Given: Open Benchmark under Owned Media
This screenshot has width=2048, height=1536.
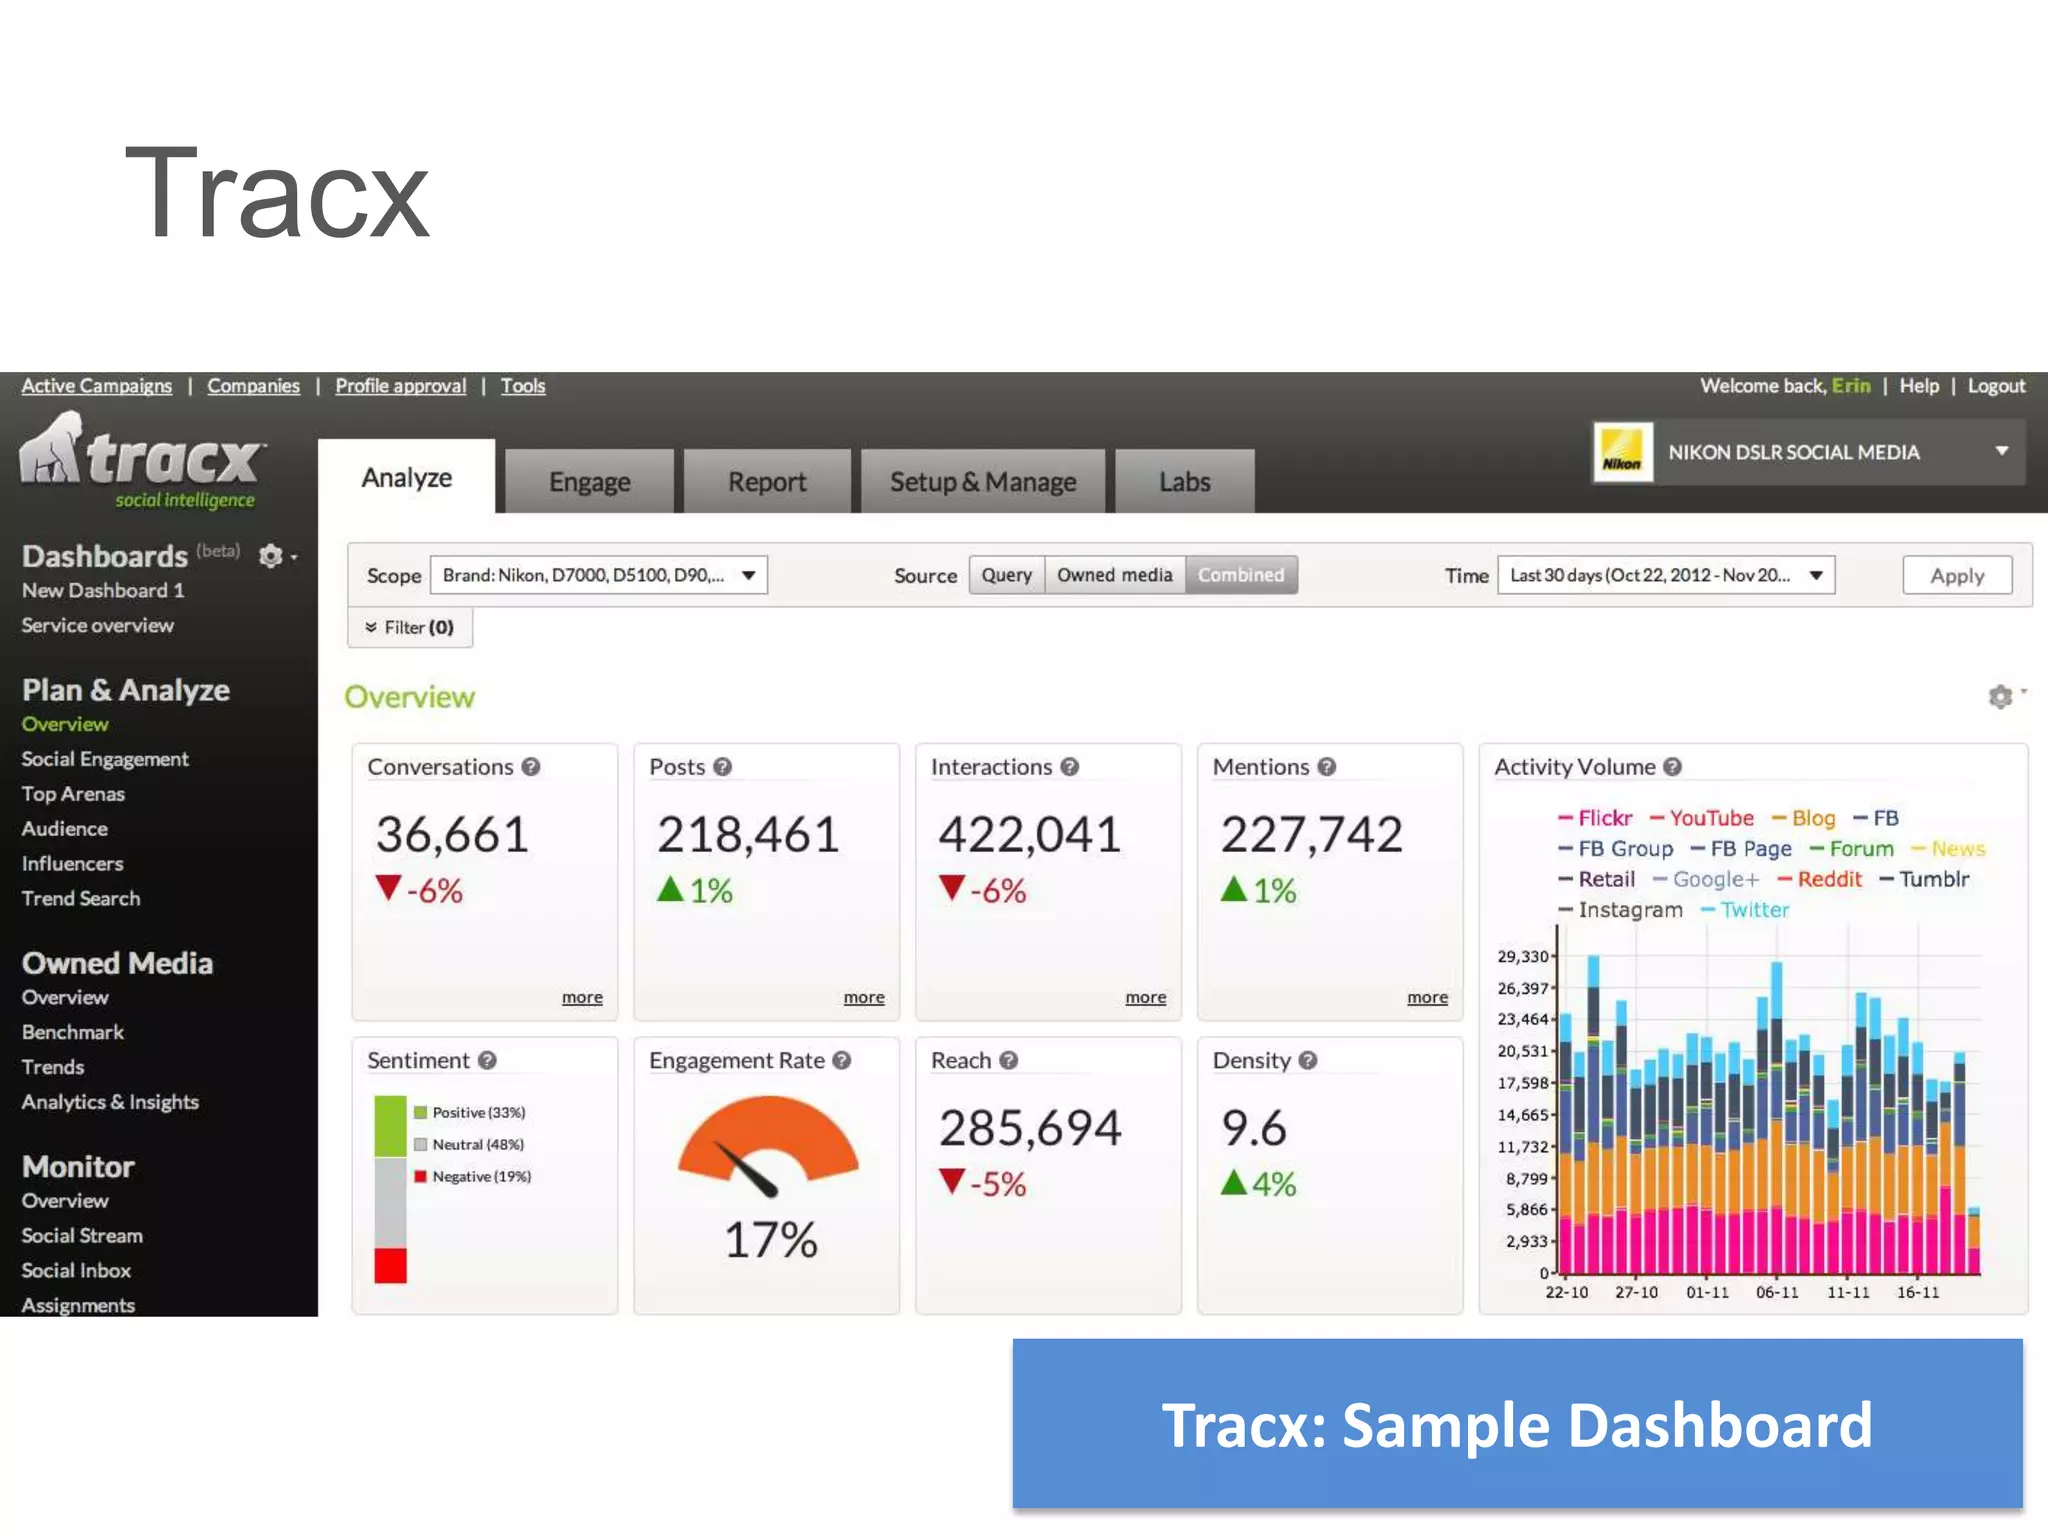Looking at the screenshot, I should [73, 1032].
